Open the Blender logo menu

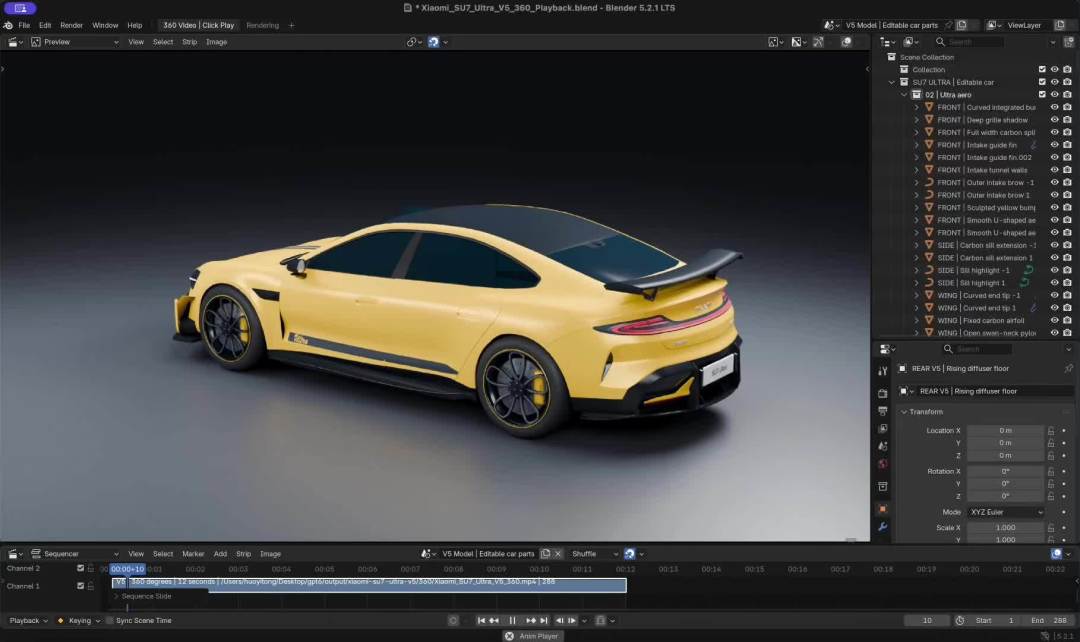click(x=8, y=25)
